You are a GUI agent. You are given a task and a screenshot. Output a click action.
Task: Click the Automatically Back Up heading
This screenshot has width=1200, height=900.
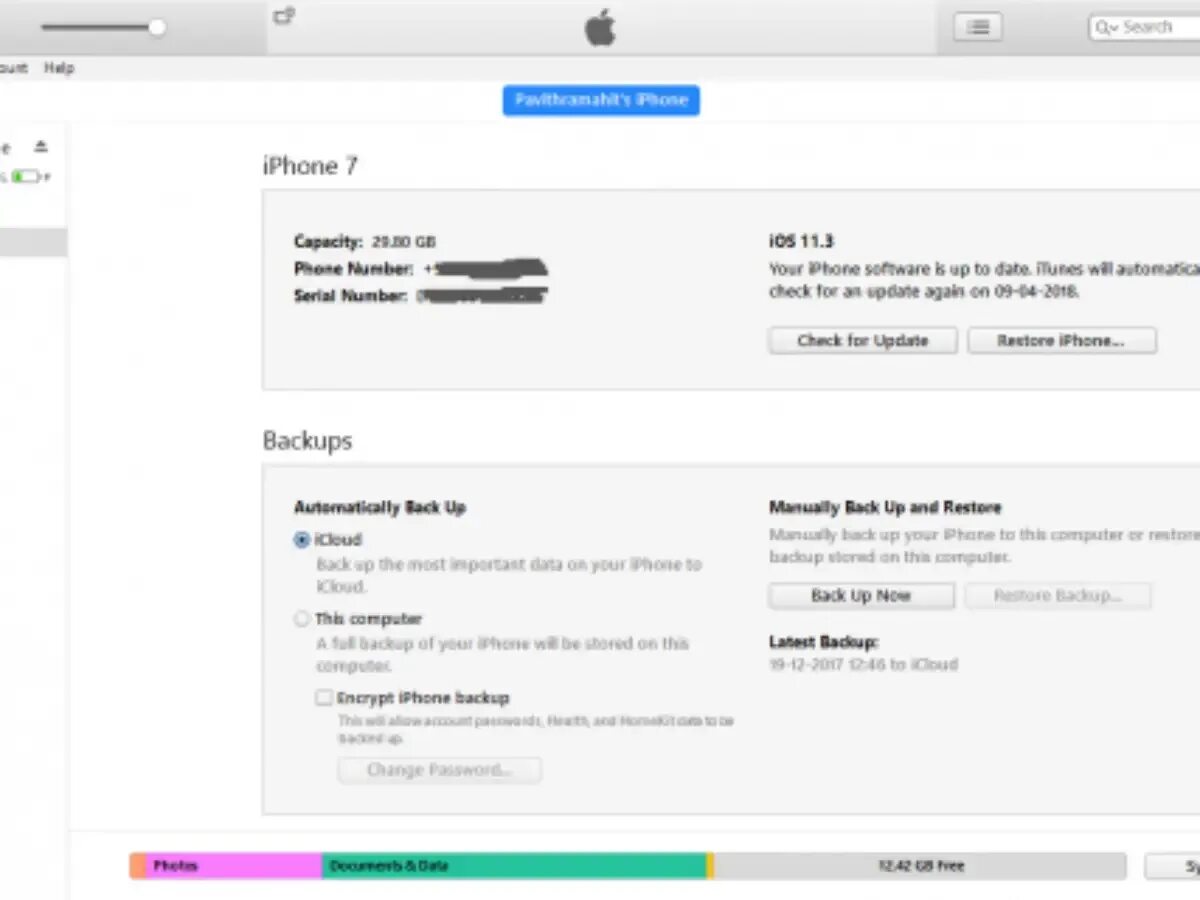380,507
